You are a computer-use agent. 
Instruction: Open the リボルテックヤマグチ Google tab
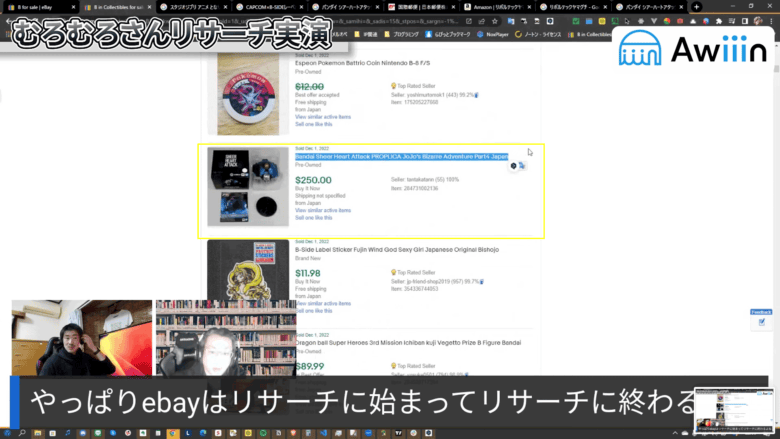tap(574, 7)
